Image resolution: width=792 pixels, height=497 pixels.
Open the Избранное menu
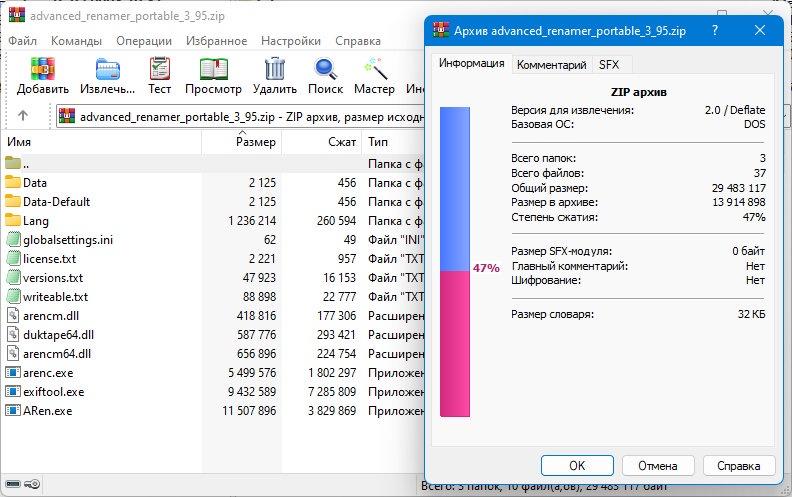216,41
